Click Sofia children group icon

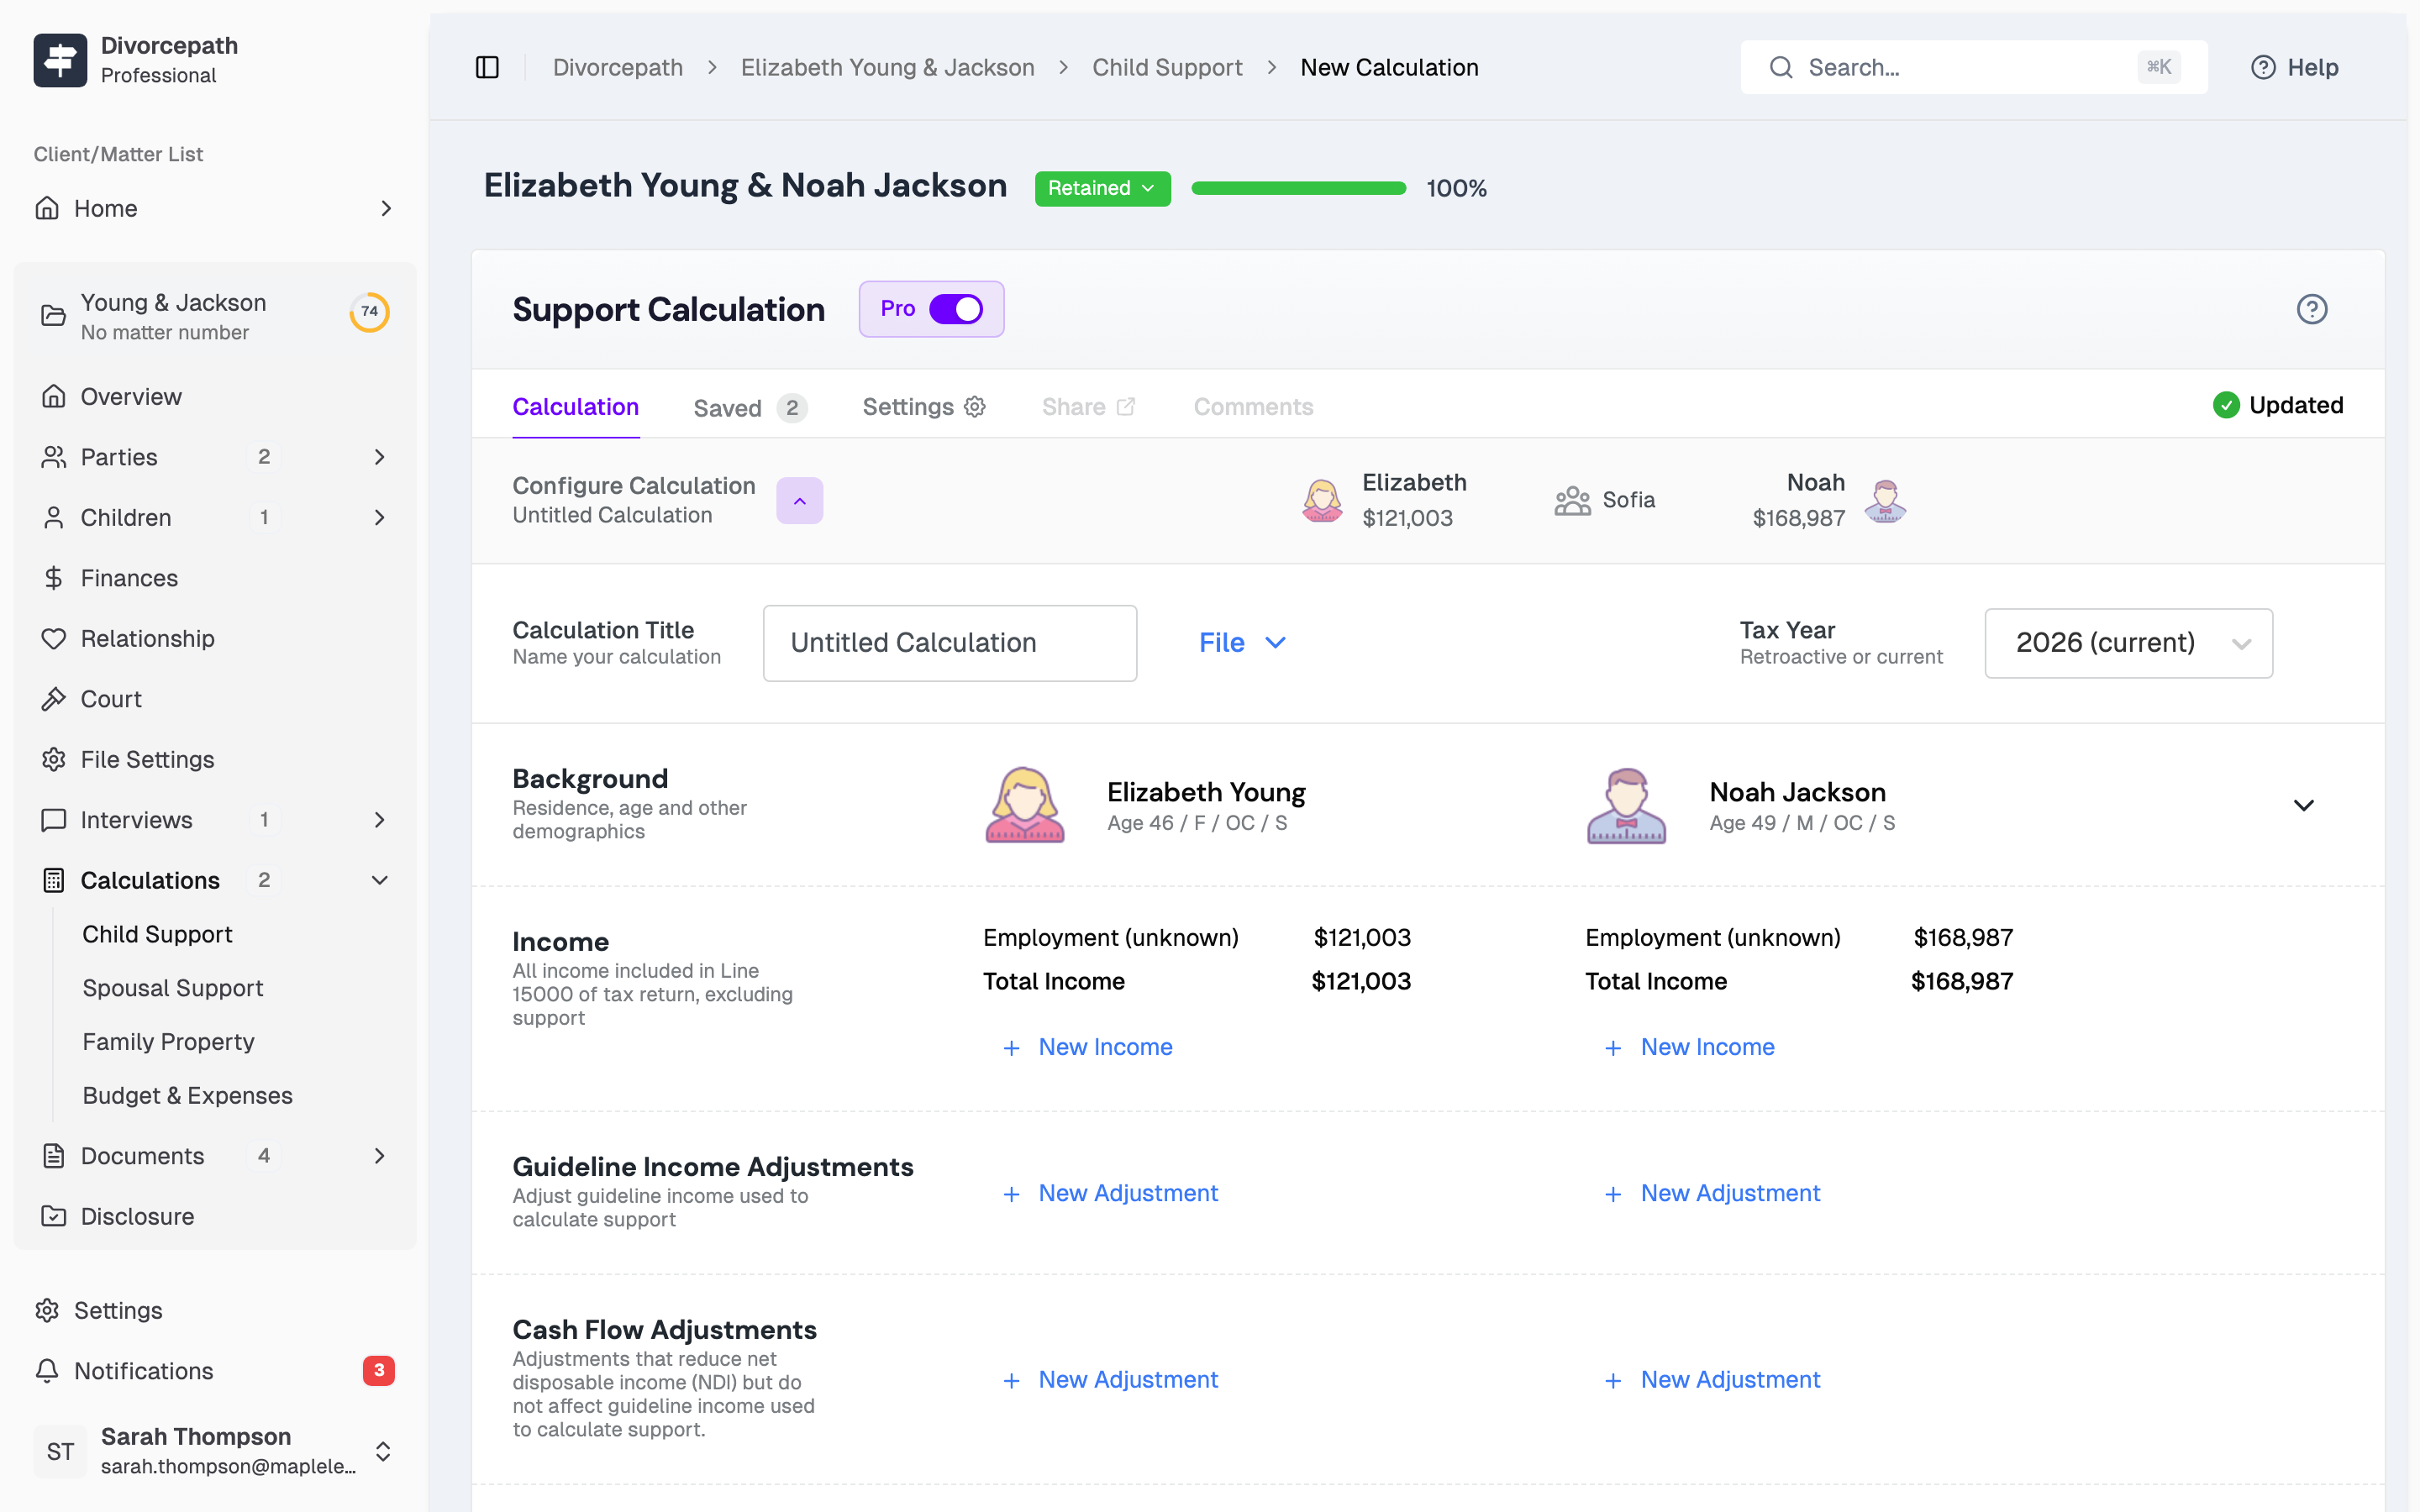pyautogui.click(x=1572, y=500)
